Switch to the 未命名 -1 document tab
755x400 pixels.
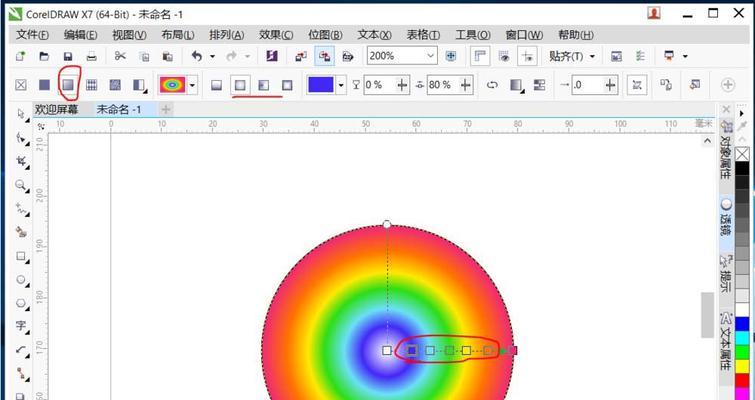click(119, 110)
